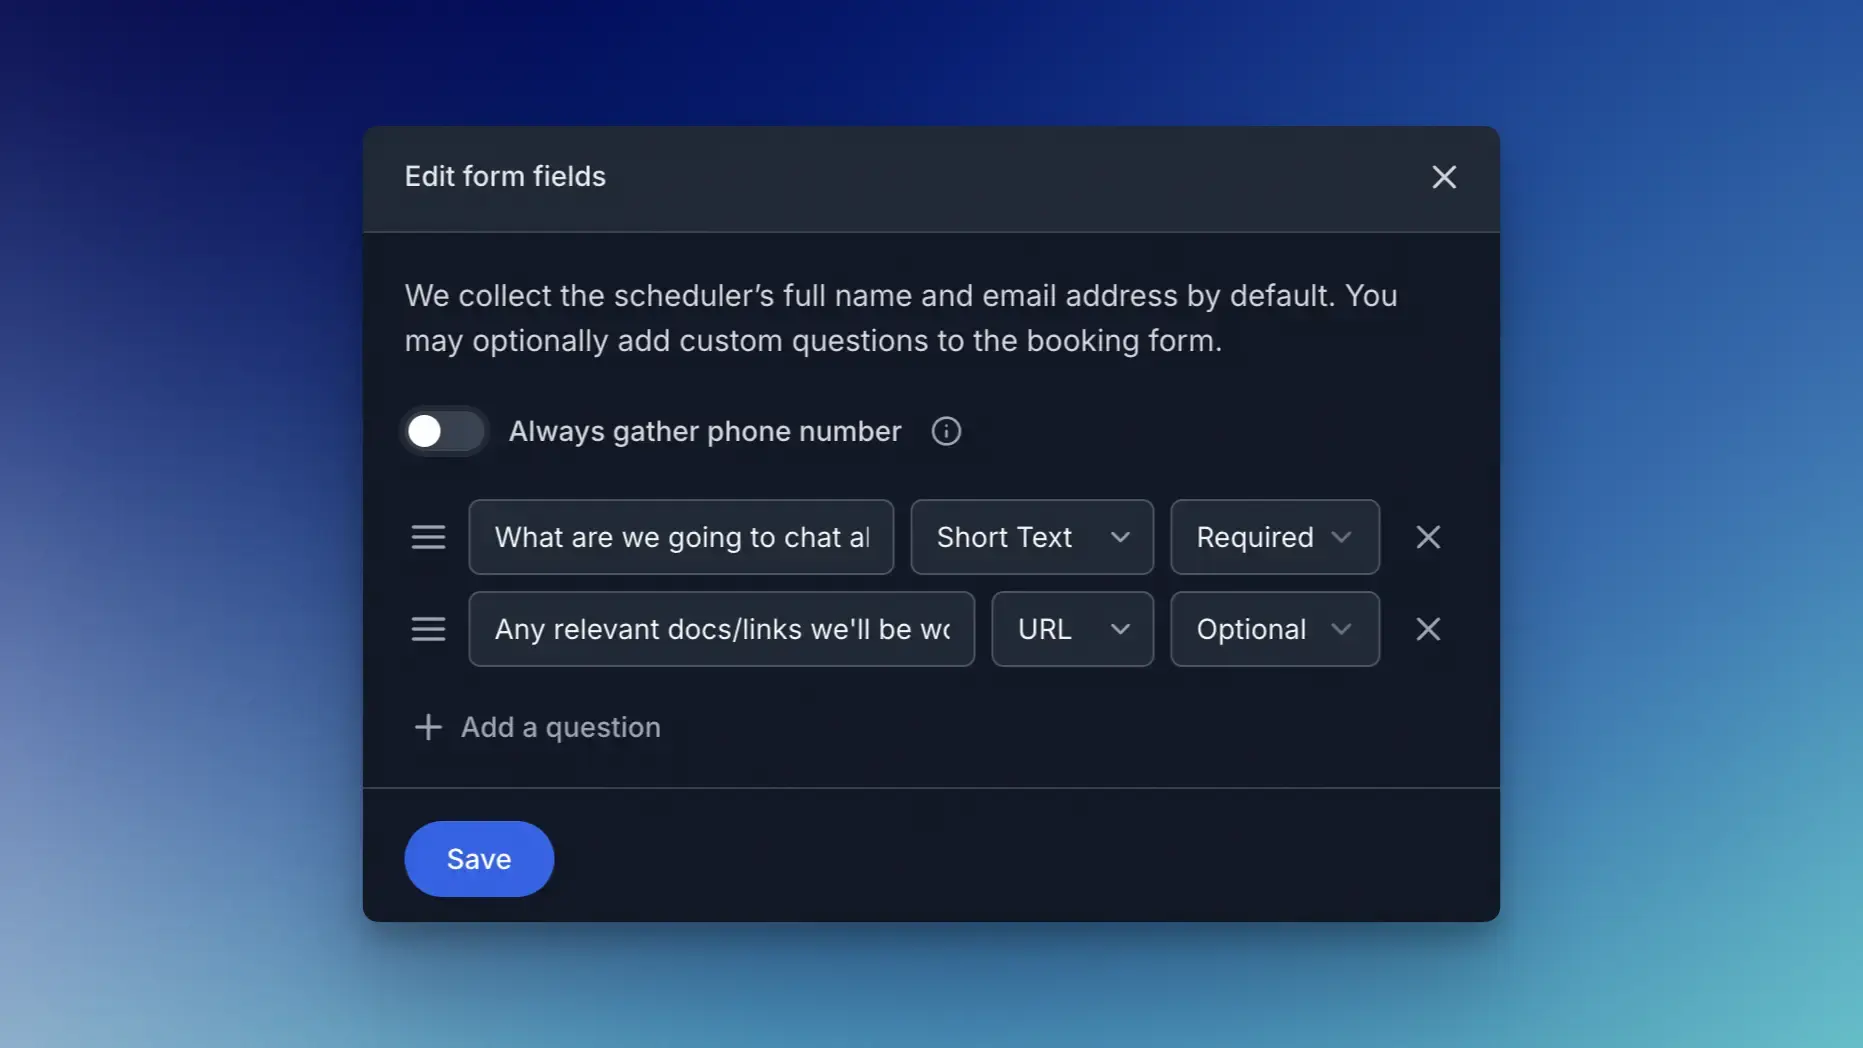The height and width of the screenshot is (1048, 1863).
Task: Open phone number info tooltip icon
Action: (946, 431)
